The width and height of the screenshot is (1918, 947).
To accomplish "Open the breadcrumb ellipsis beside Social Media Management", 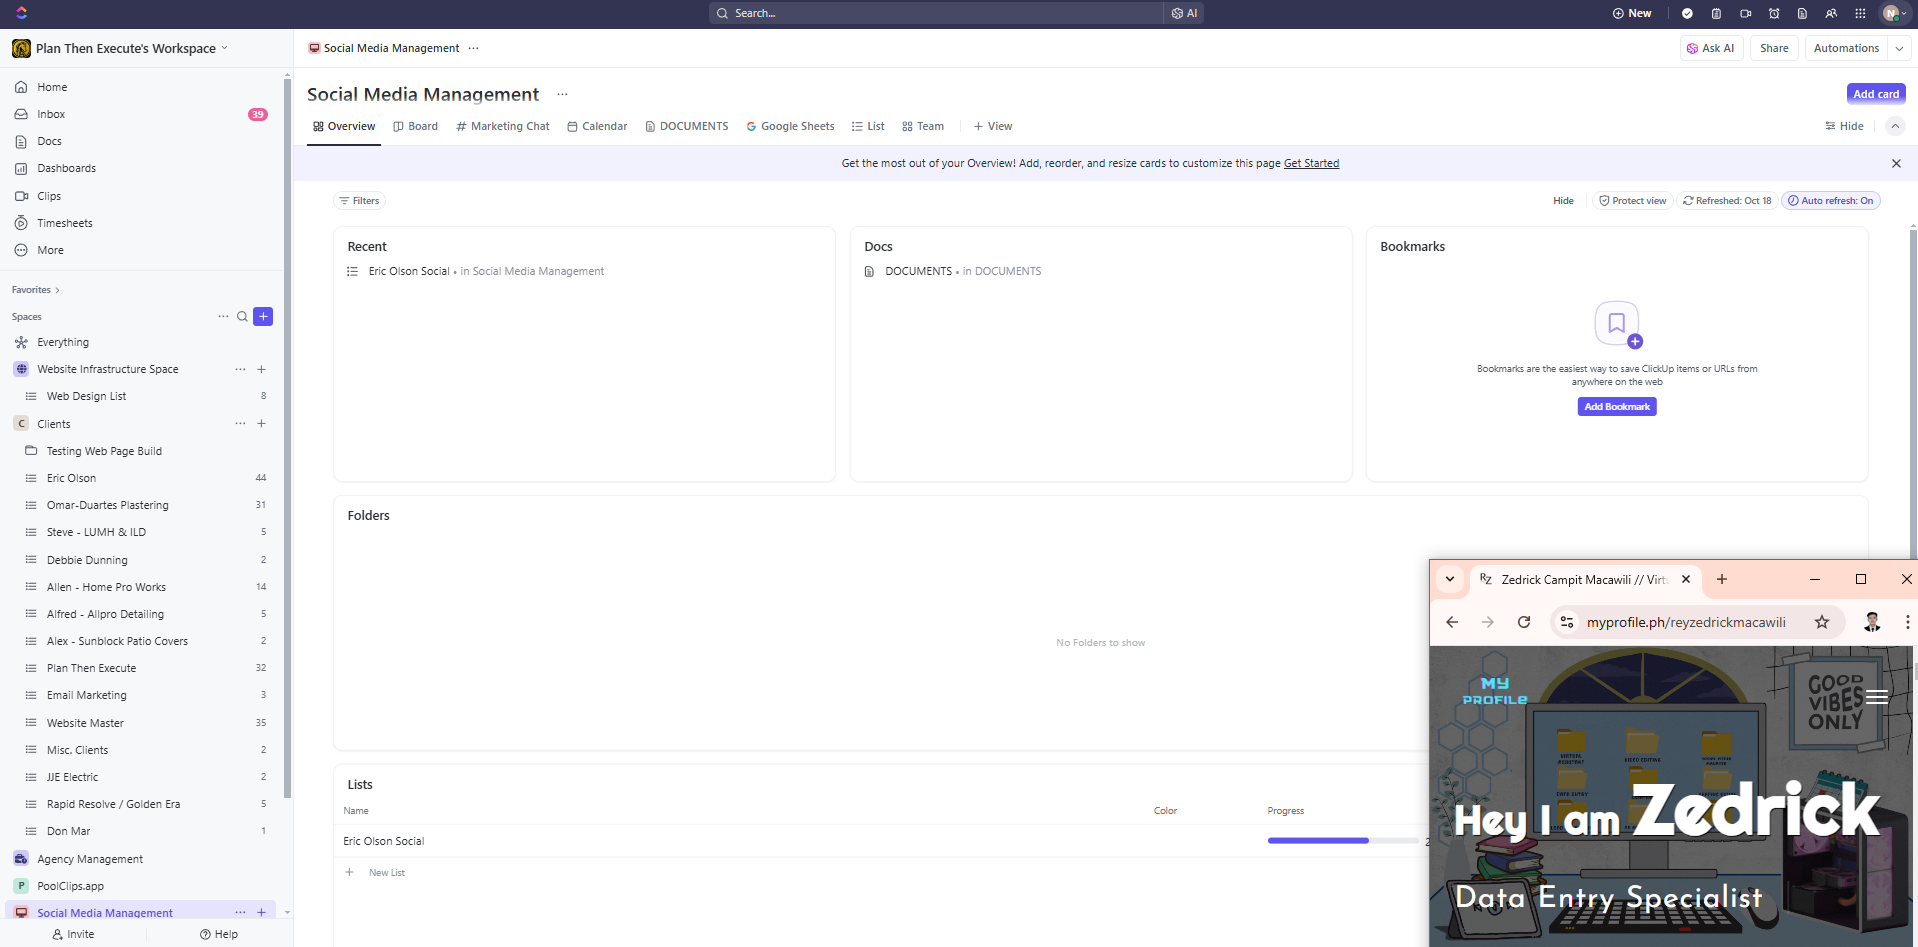I will (473, 48).
